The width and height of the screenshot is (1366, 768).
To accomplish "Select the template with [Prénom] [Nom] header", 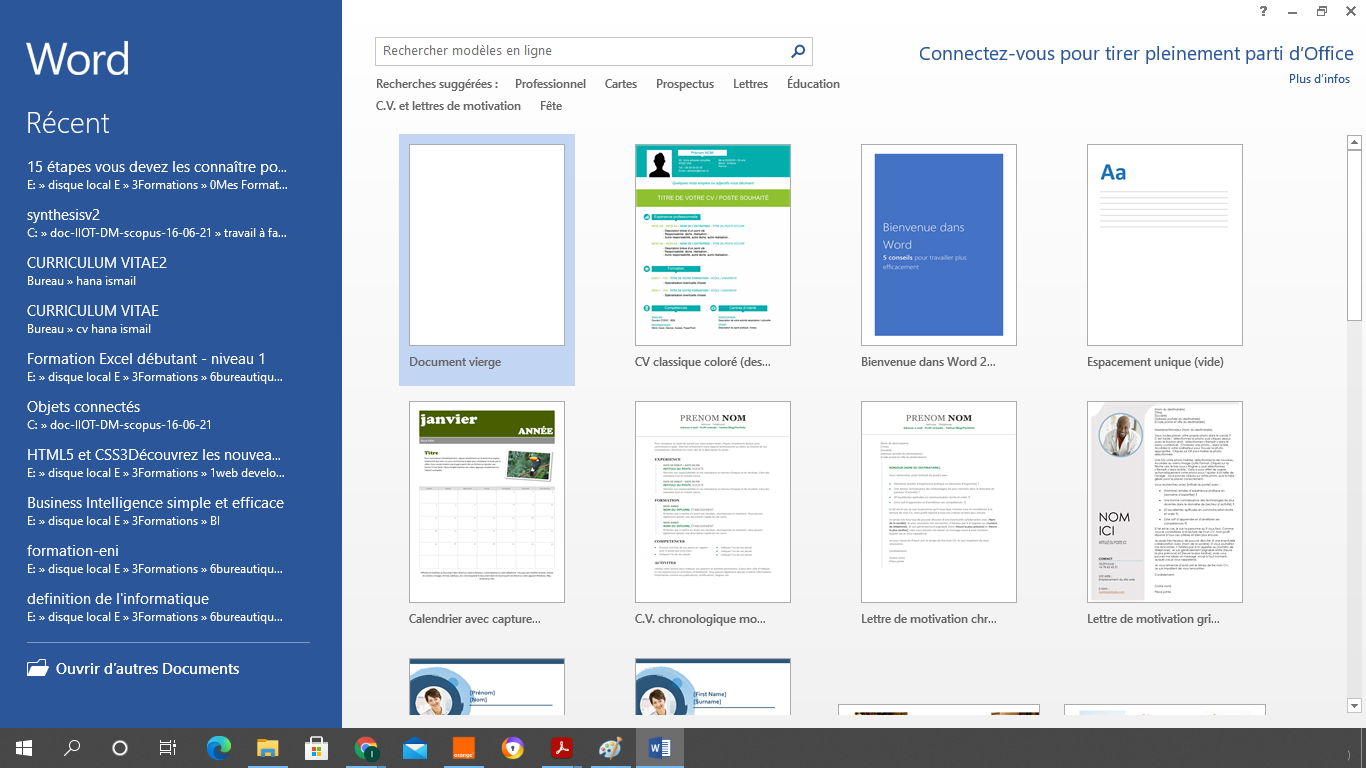I will (x=487, y=686).
